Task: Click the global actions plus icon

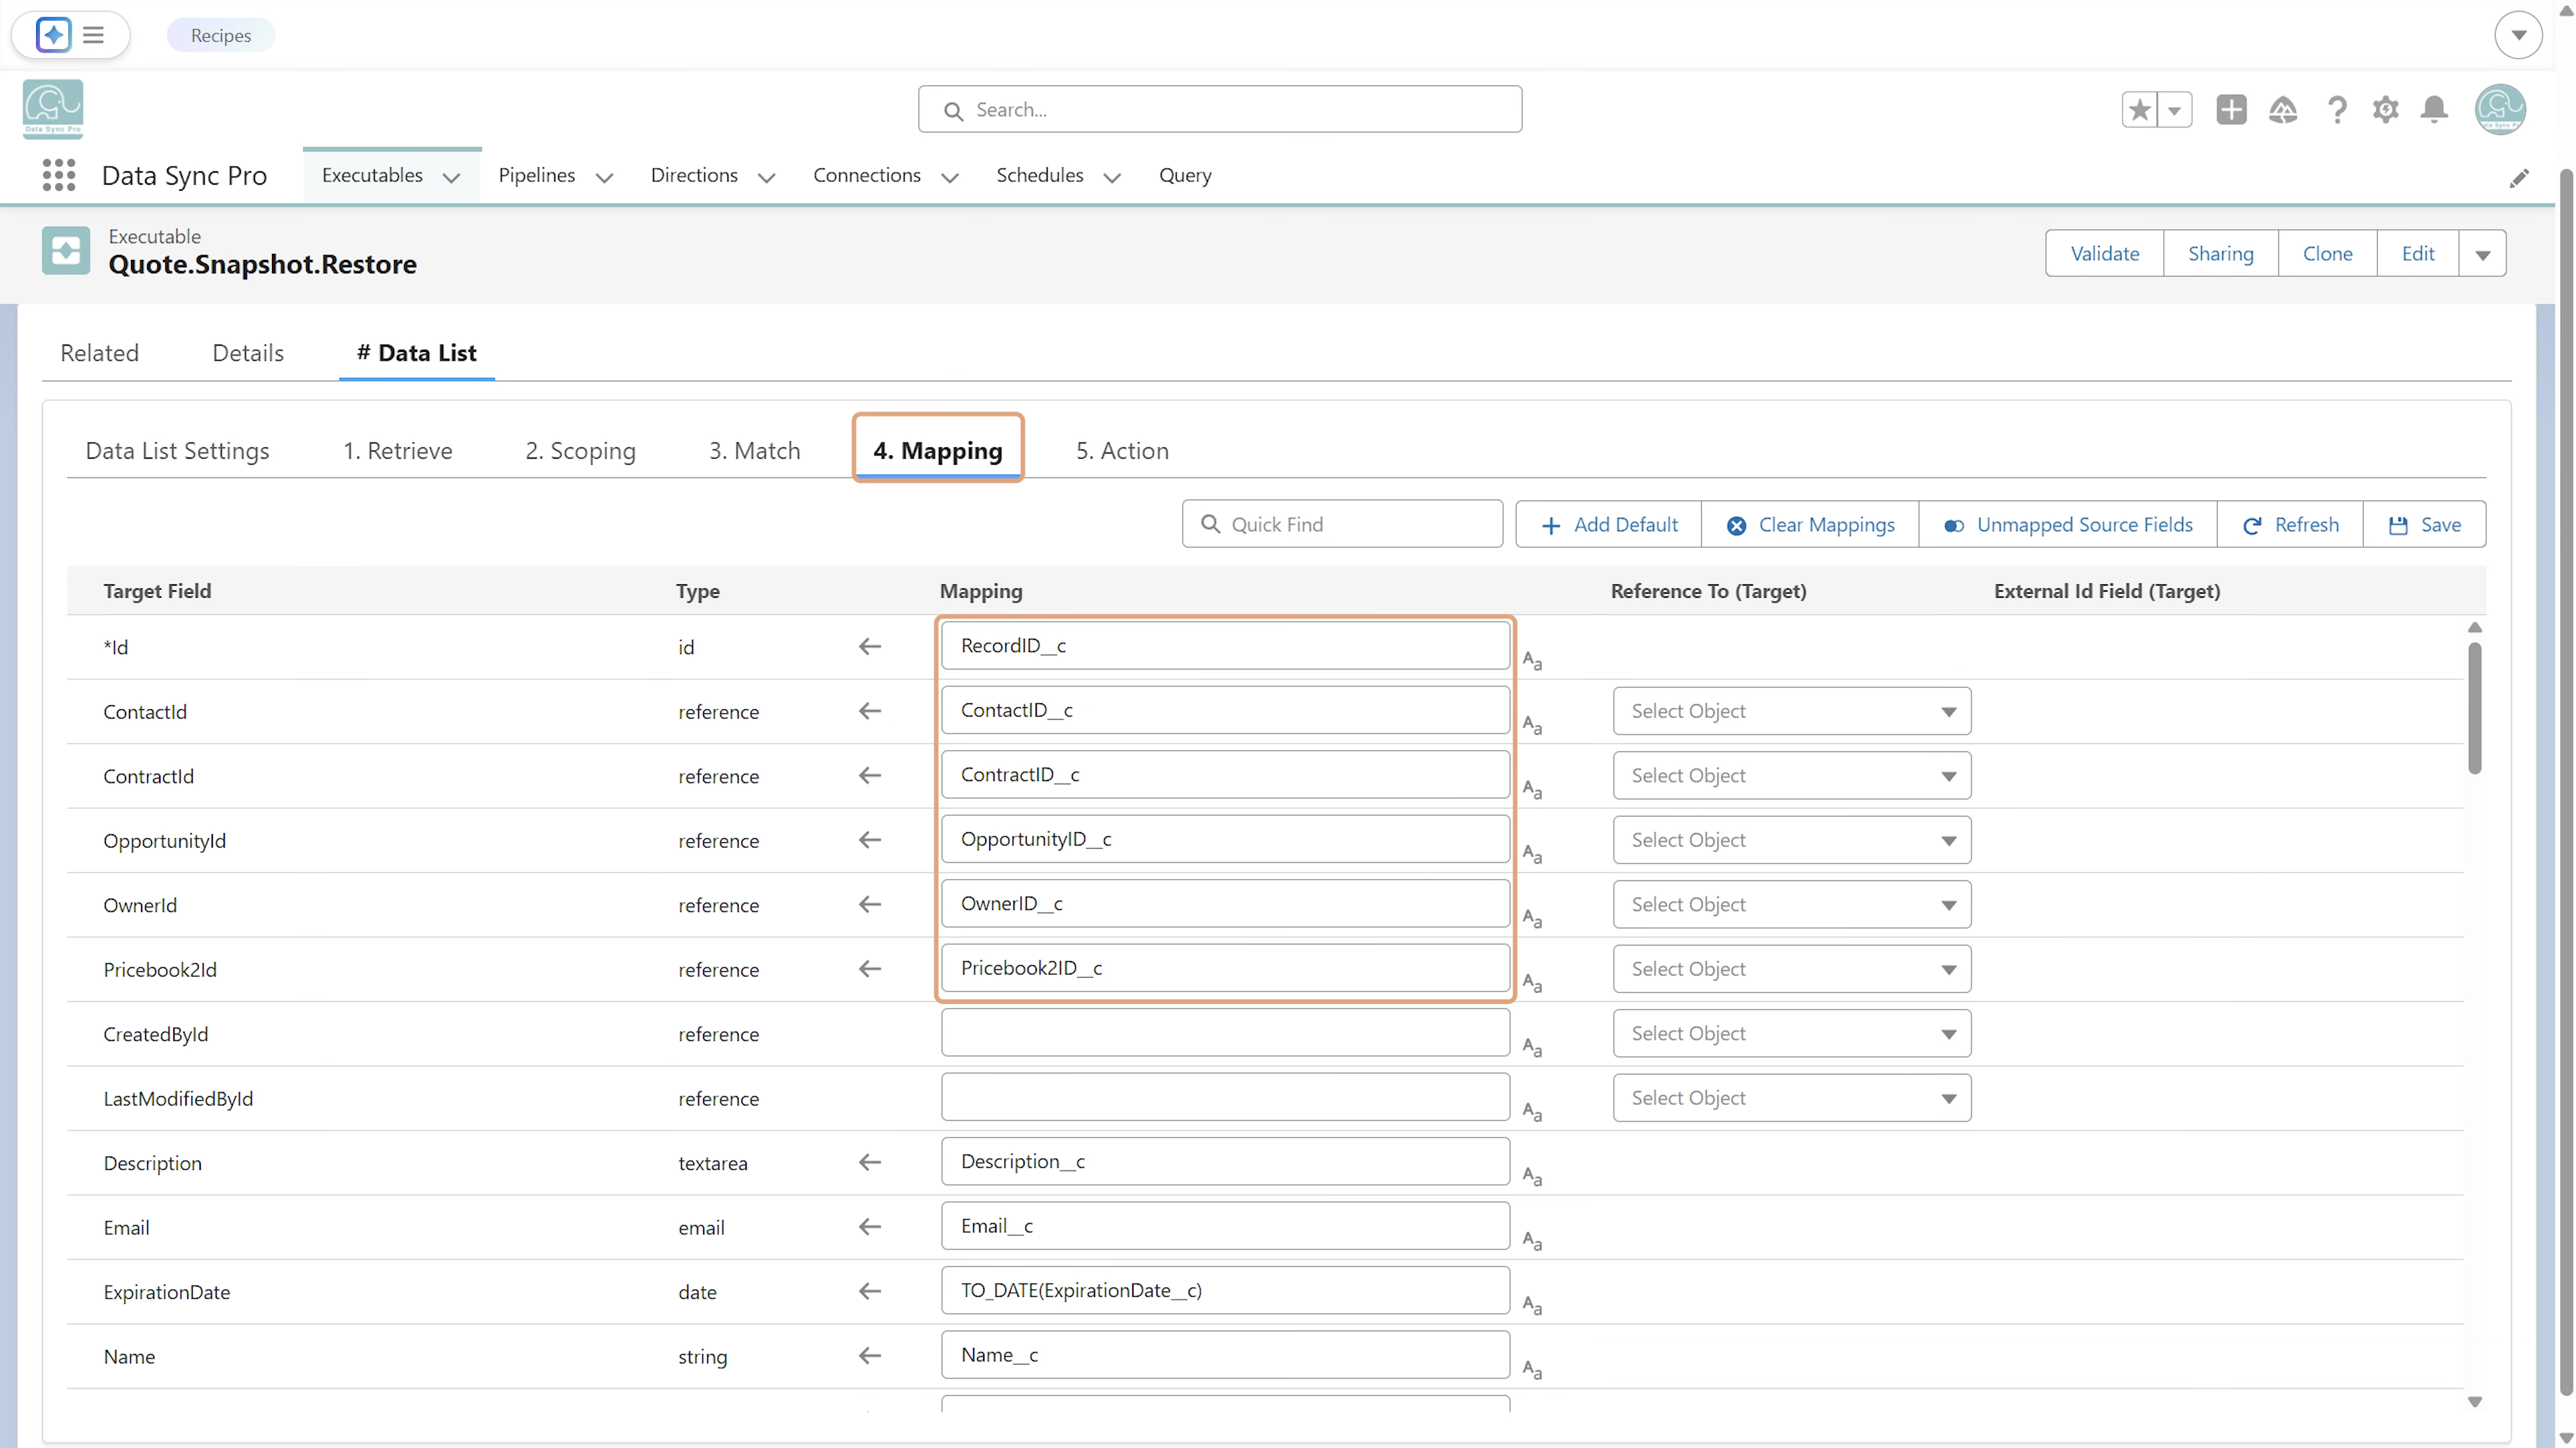Action: (2230, 109)
